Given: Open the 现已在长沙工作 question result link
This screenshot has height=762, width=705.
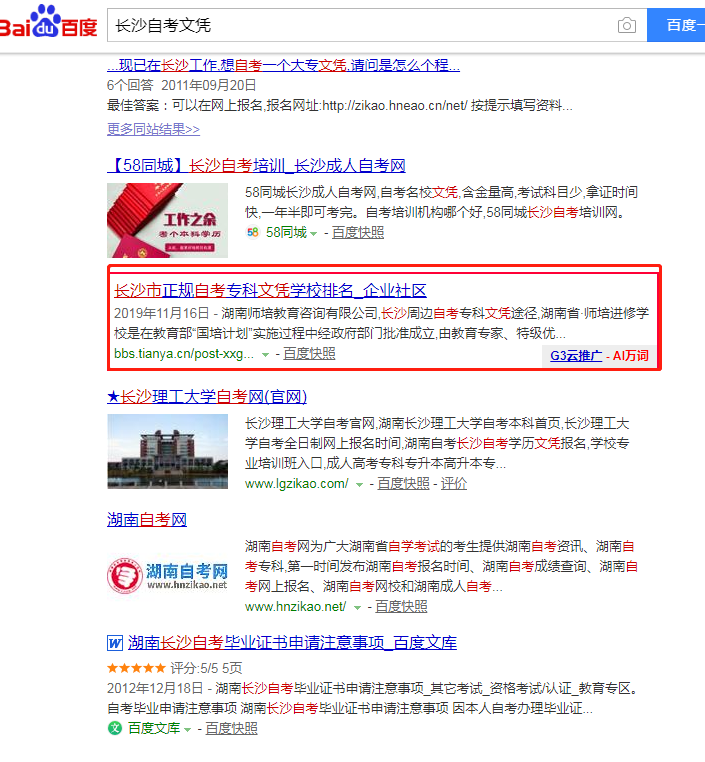Looking at the screenshot, I should 283,65.
